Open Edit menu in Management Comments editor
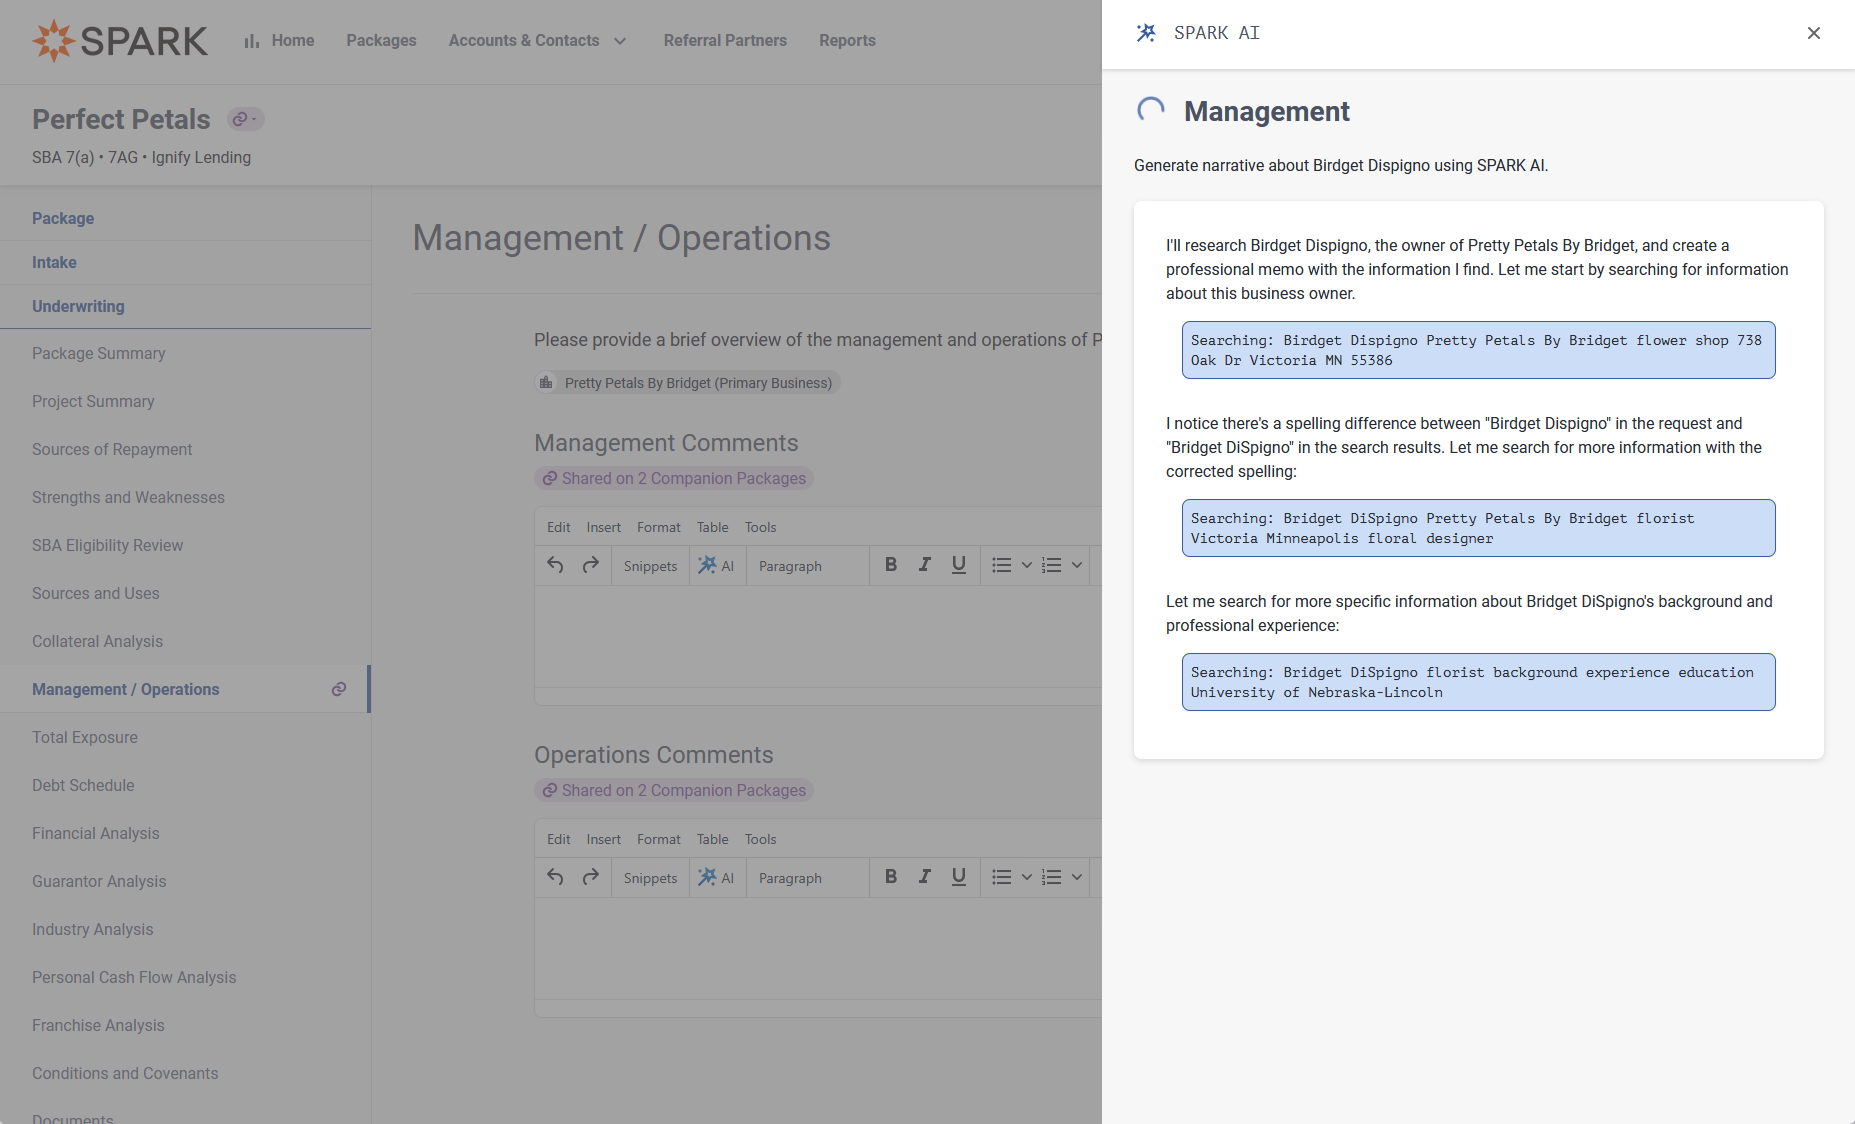The width and height of the screenshot is (1855, 1124). [x=558, y=527]
